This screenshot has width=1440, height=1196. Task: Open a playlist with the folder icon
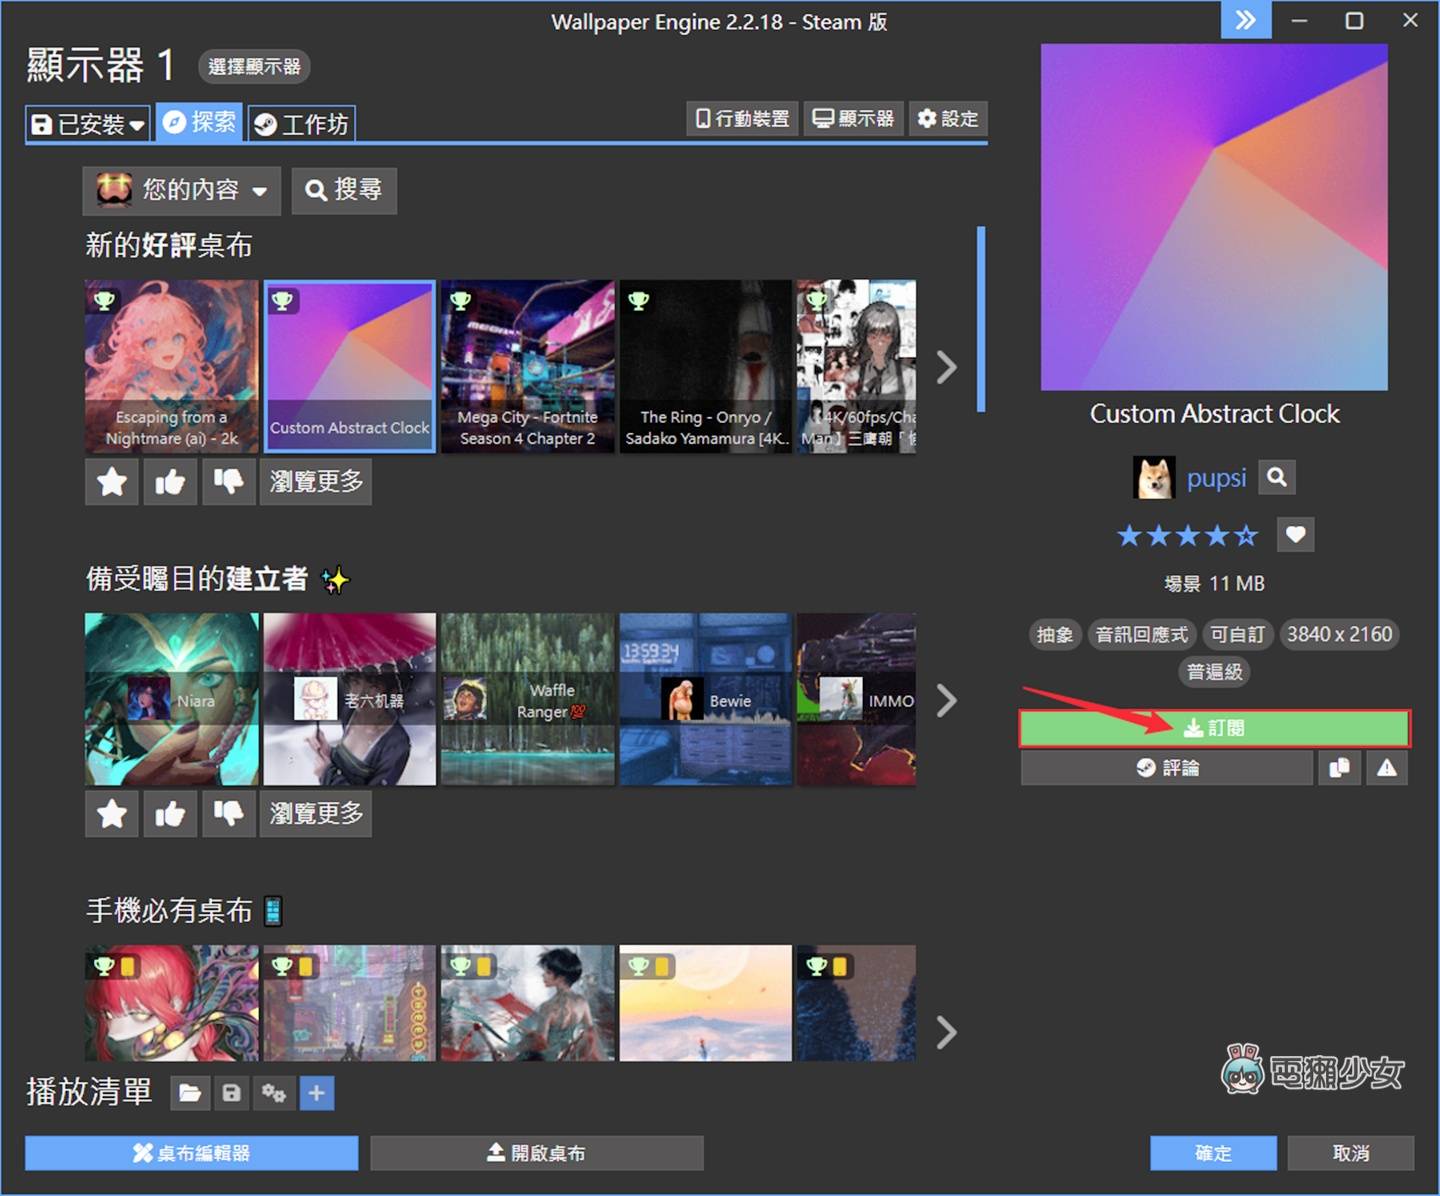pyautogui.click(x=189, y=1093)
